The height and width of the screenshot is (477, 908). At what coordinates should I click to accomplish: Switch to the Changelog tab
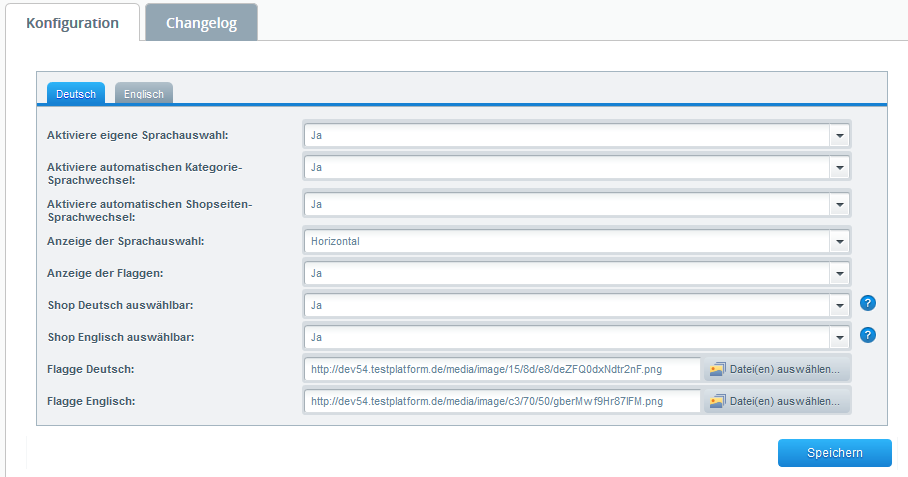202,23
